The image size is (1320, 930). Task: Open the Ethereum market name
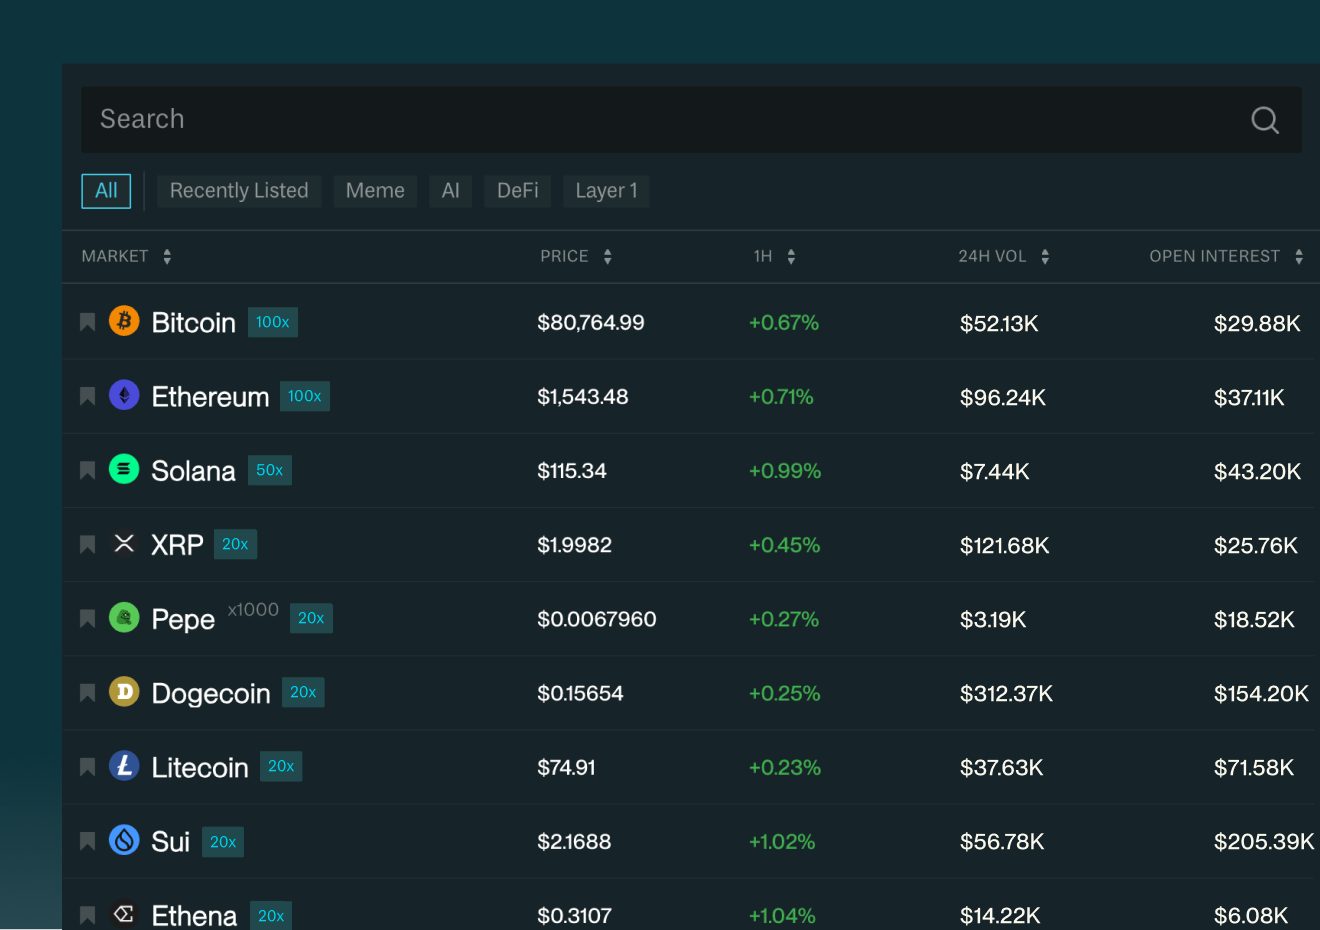click(x=210, y=397)
